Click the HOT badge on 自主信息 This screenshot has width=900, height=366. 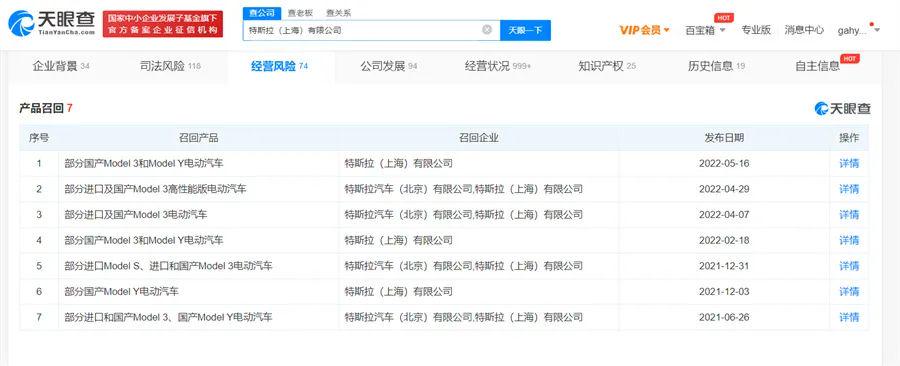coord(849,58)
